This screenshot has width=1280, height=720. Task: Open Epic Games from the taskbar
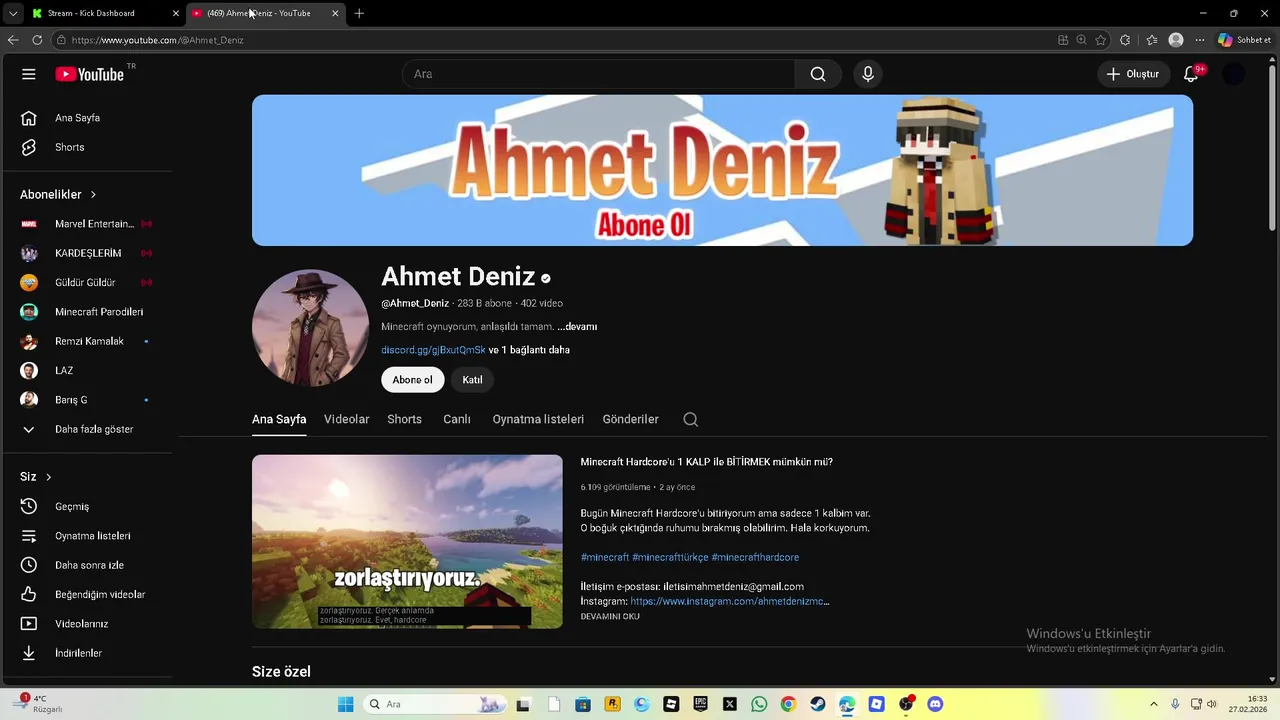coord(700,704)
